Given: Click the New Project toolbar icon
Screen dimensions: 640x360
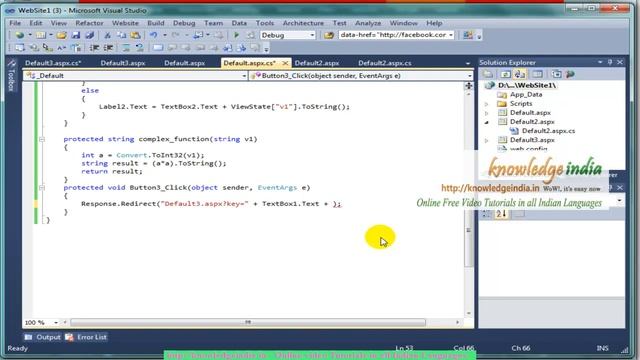Looking at the screenshot, I should coord(19,36).
